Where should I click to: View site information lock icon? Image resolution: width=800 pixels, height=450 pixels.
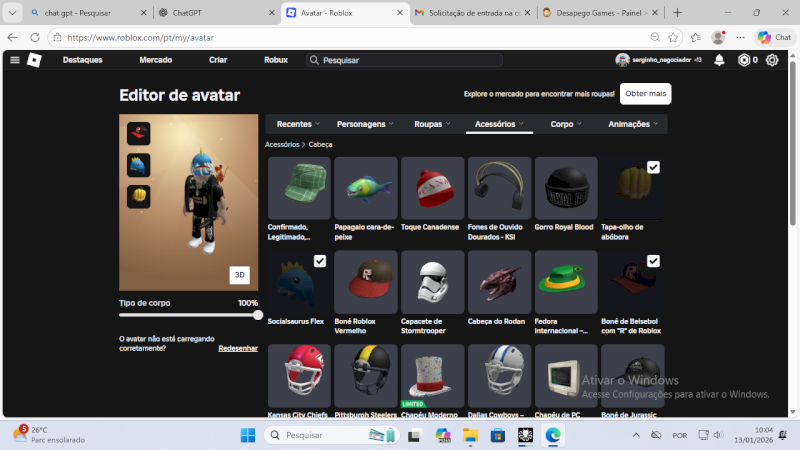58,37
